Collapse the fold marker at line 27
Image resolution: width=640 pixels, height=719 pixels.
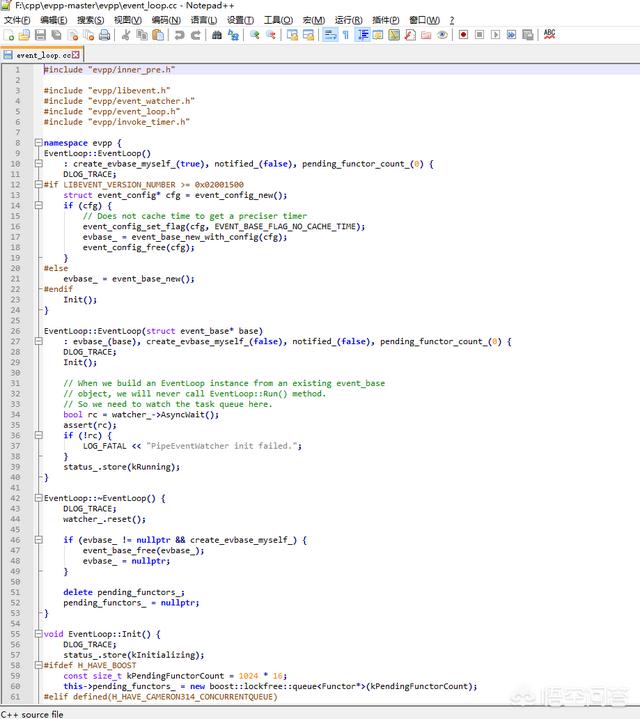coord(39,342)
